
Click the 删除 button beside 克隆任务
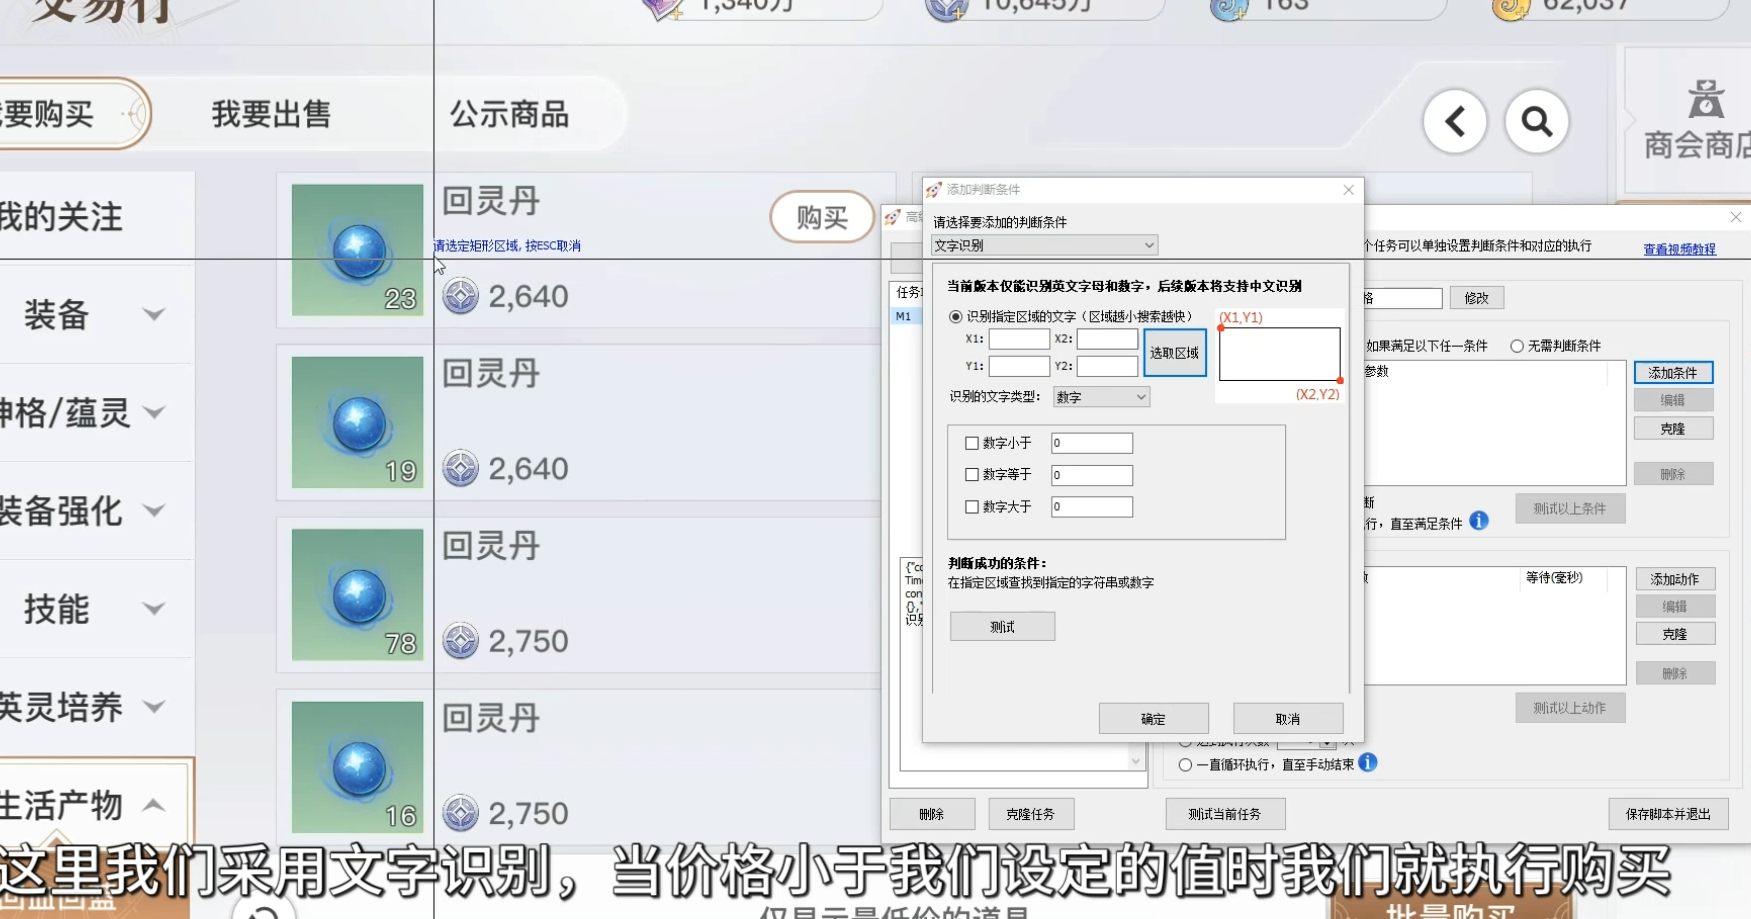[x=932, y=814]
